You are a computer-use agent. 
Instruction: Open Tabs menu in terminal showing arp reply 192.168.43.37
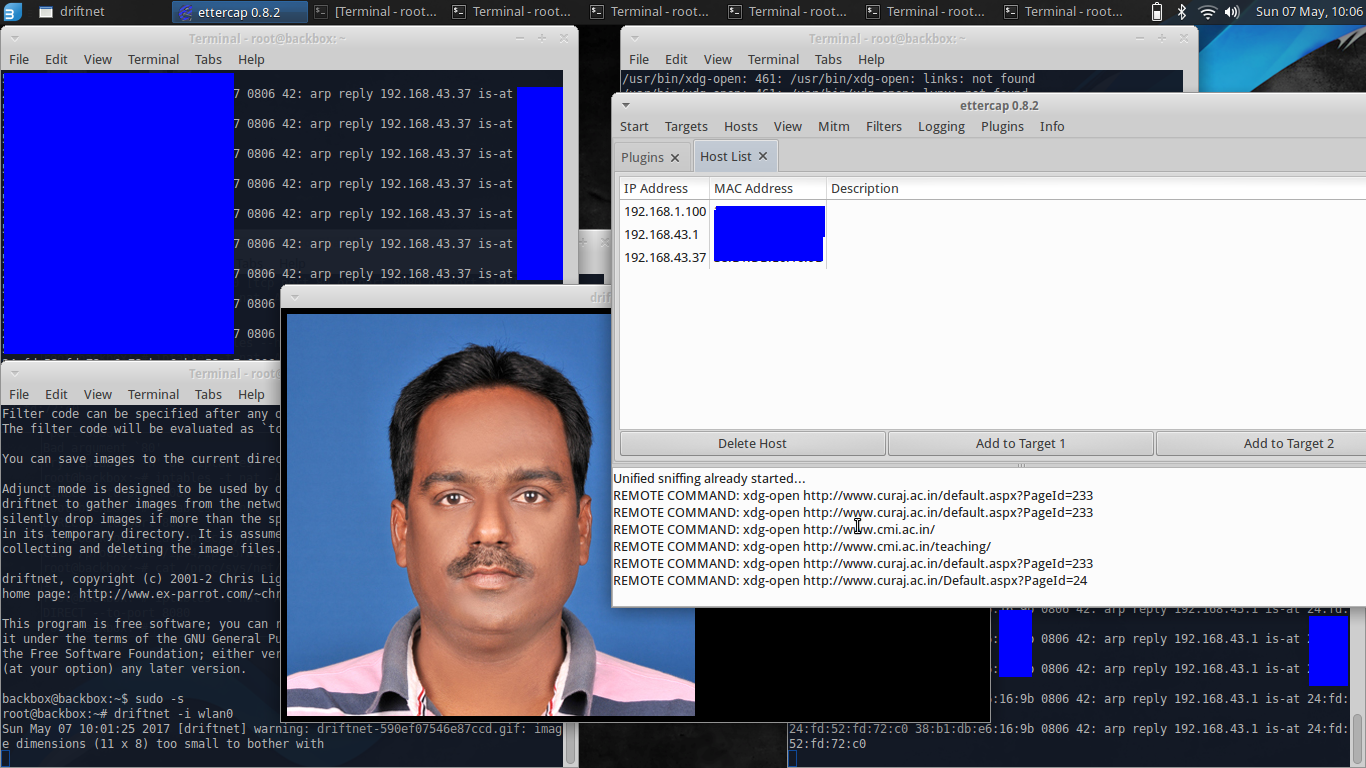(x=208, y=59)
